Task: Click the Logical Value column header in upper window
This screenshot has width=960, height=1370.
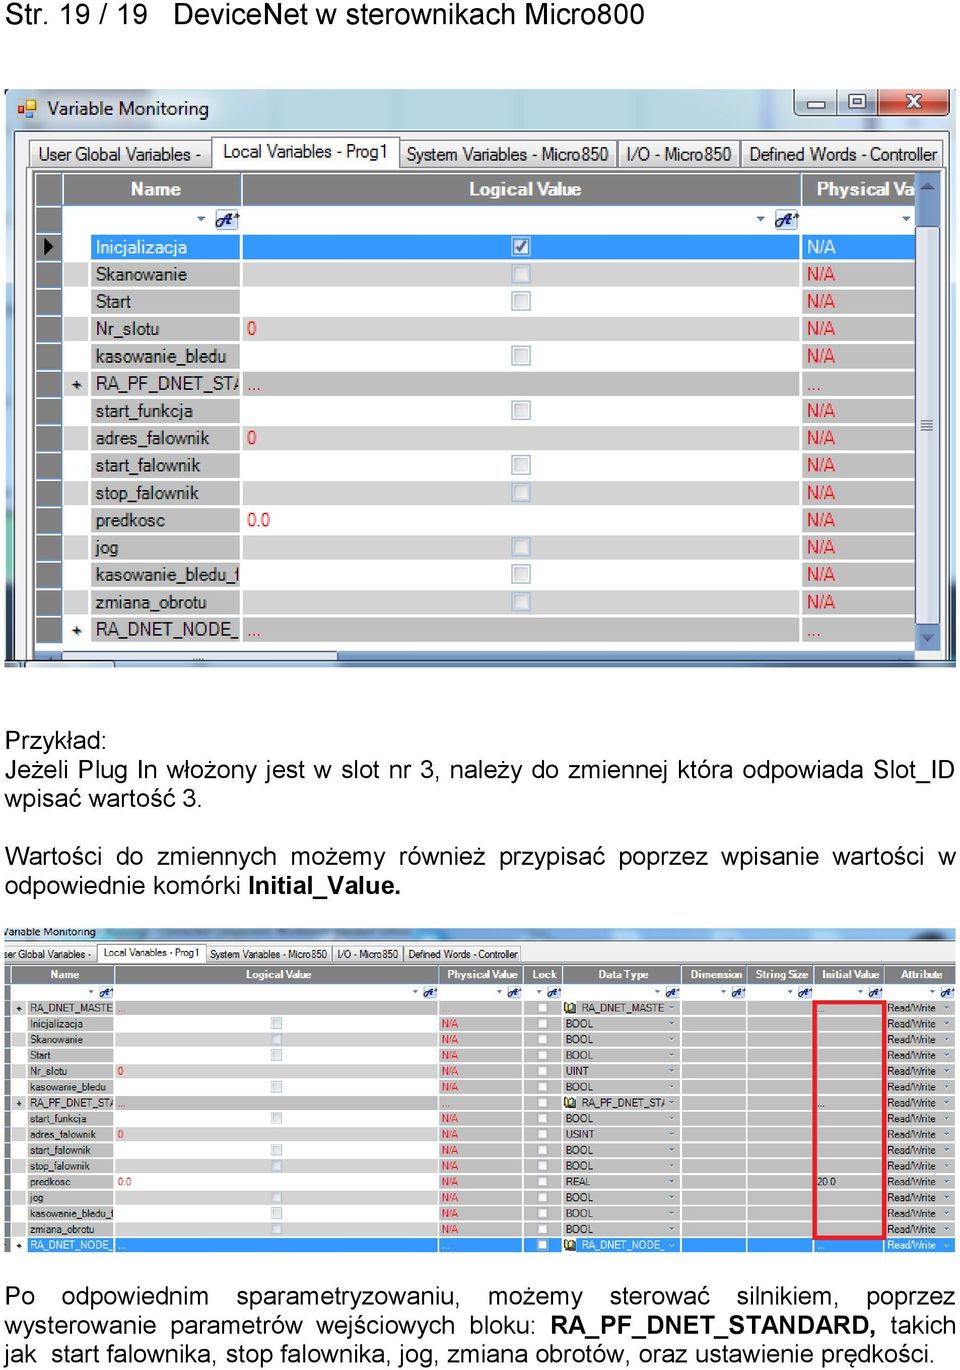Action: (522, 189)
